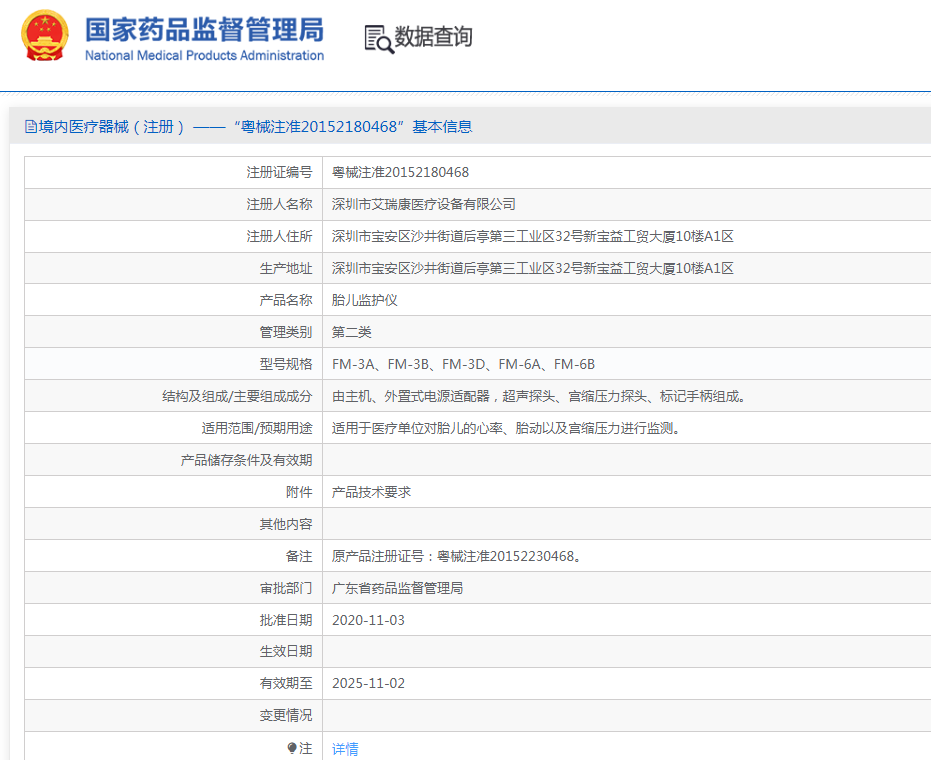
Task: Click the 审批部门 label
Action: point(286,588)
